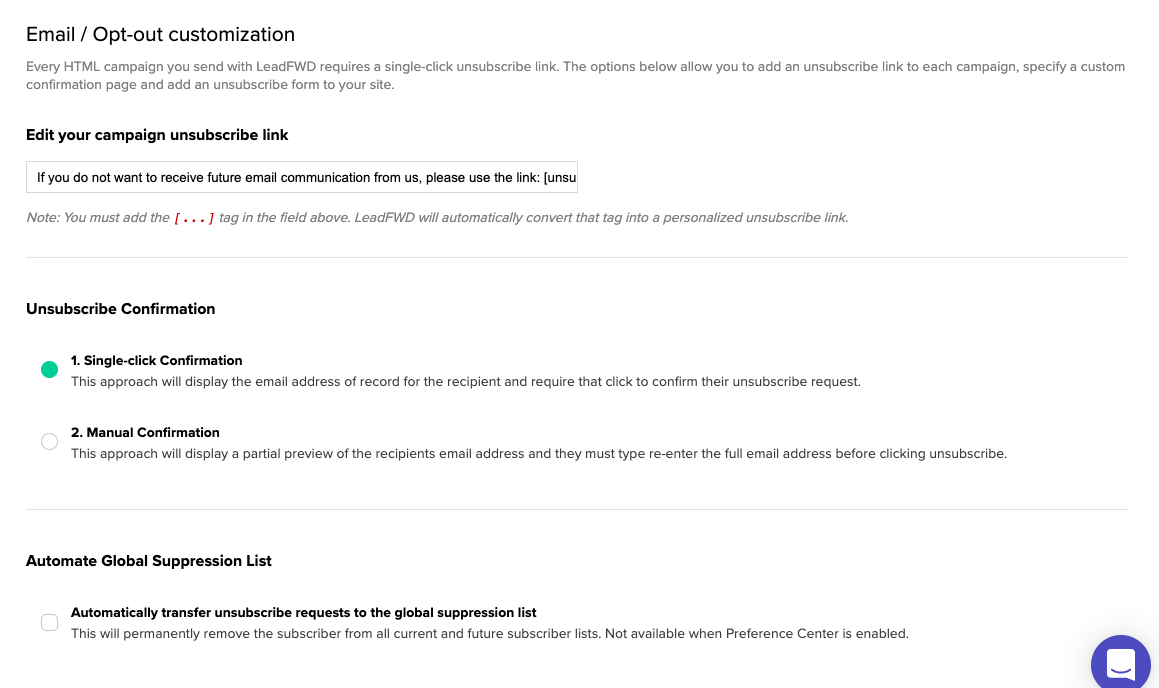1159x688 pixels.
Task: Click the intro paragraph about HTML campaigns
Action: pyautogui.click(x=575, y=75)
